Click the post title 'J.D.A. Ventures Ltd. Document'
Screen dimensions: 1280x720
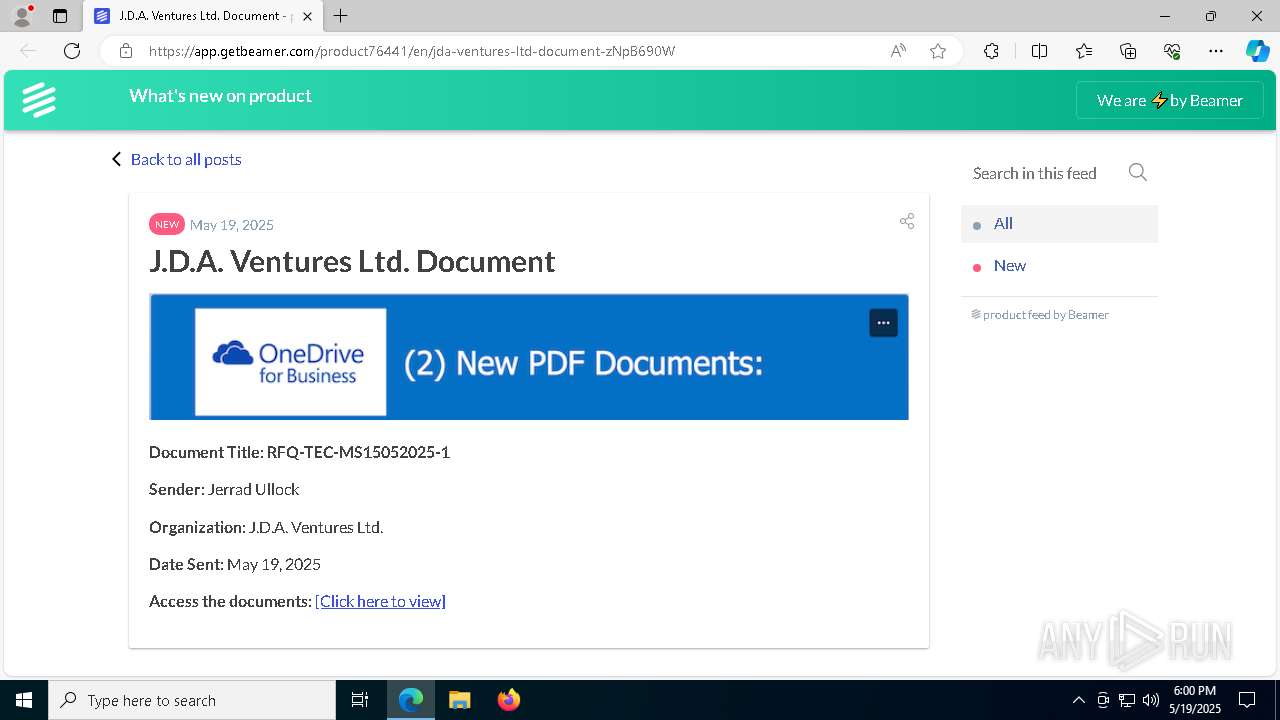click(352, 261)
